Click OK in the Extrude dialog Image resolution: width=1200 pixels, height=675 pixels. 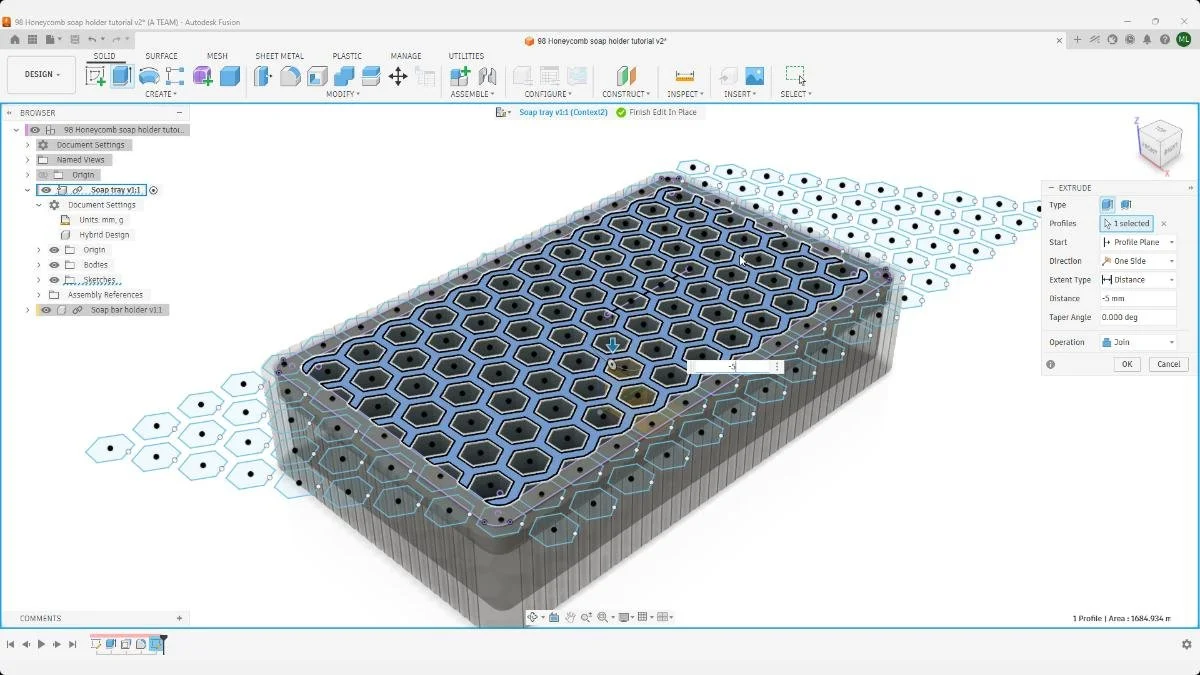click(x=1127, y=364)
